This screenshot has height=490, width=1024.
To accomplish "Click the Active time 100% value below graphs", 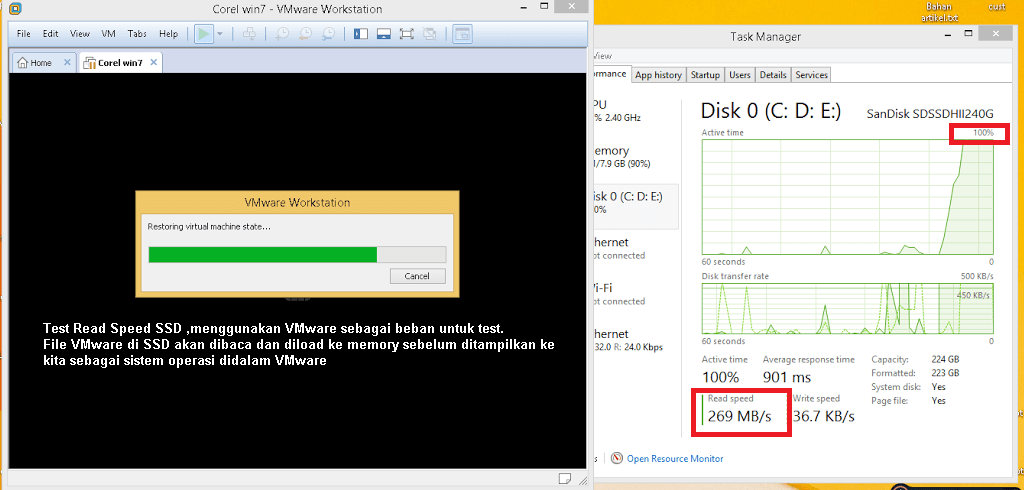I will (720, 377).
